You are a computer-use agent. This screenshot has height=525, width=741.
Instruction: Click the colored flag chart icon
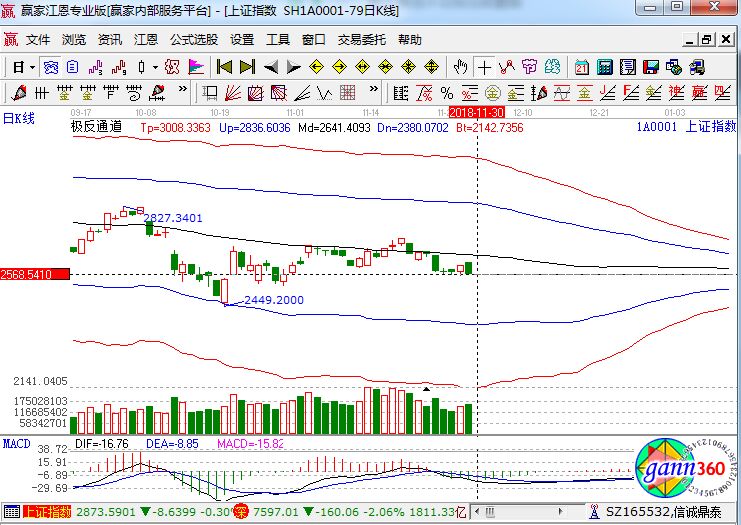[x=196, y=67]
